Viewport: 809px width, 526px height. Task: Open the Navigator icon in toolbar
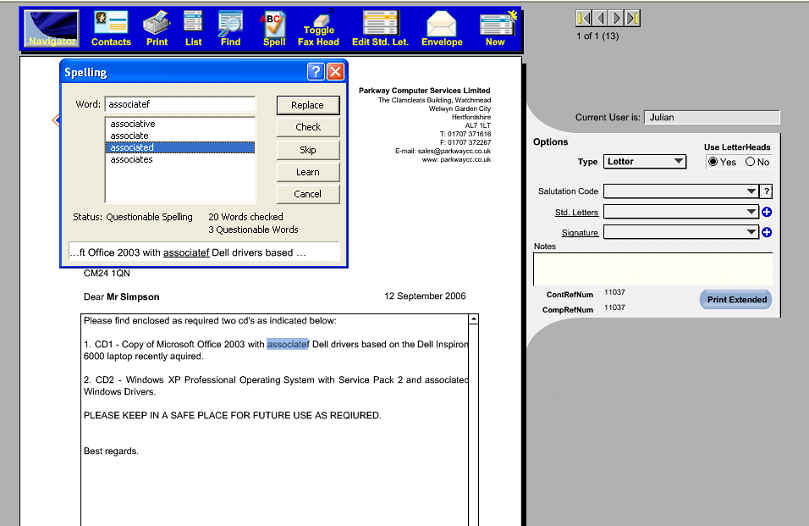tap(52, 29)
